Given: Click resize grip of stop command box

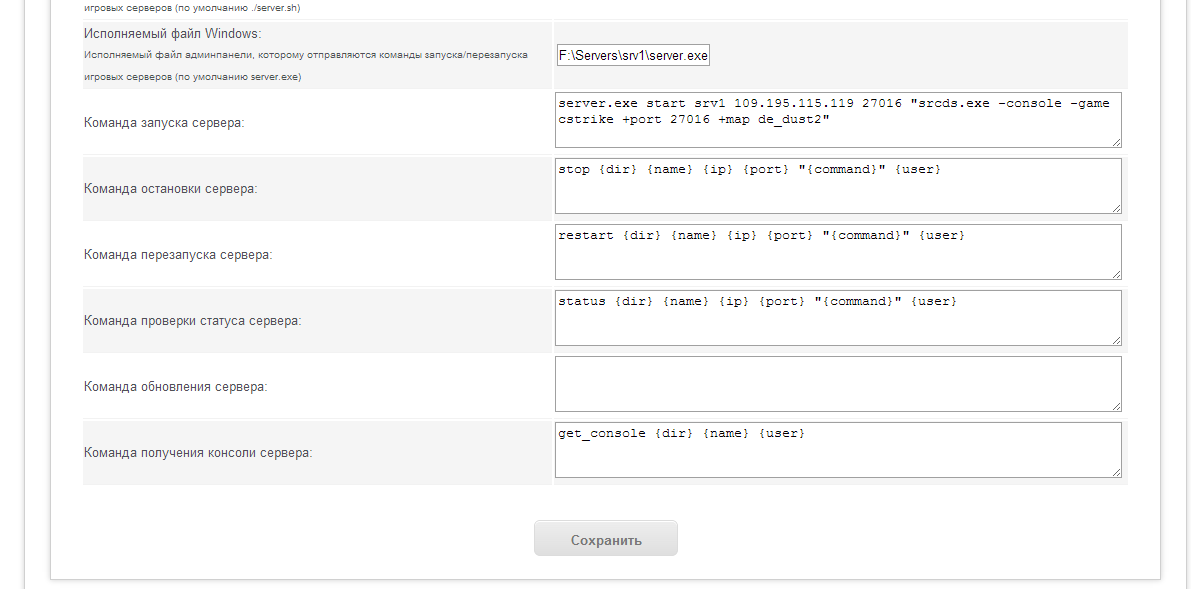Looking at the screenshot, I should coord(1115,208).
